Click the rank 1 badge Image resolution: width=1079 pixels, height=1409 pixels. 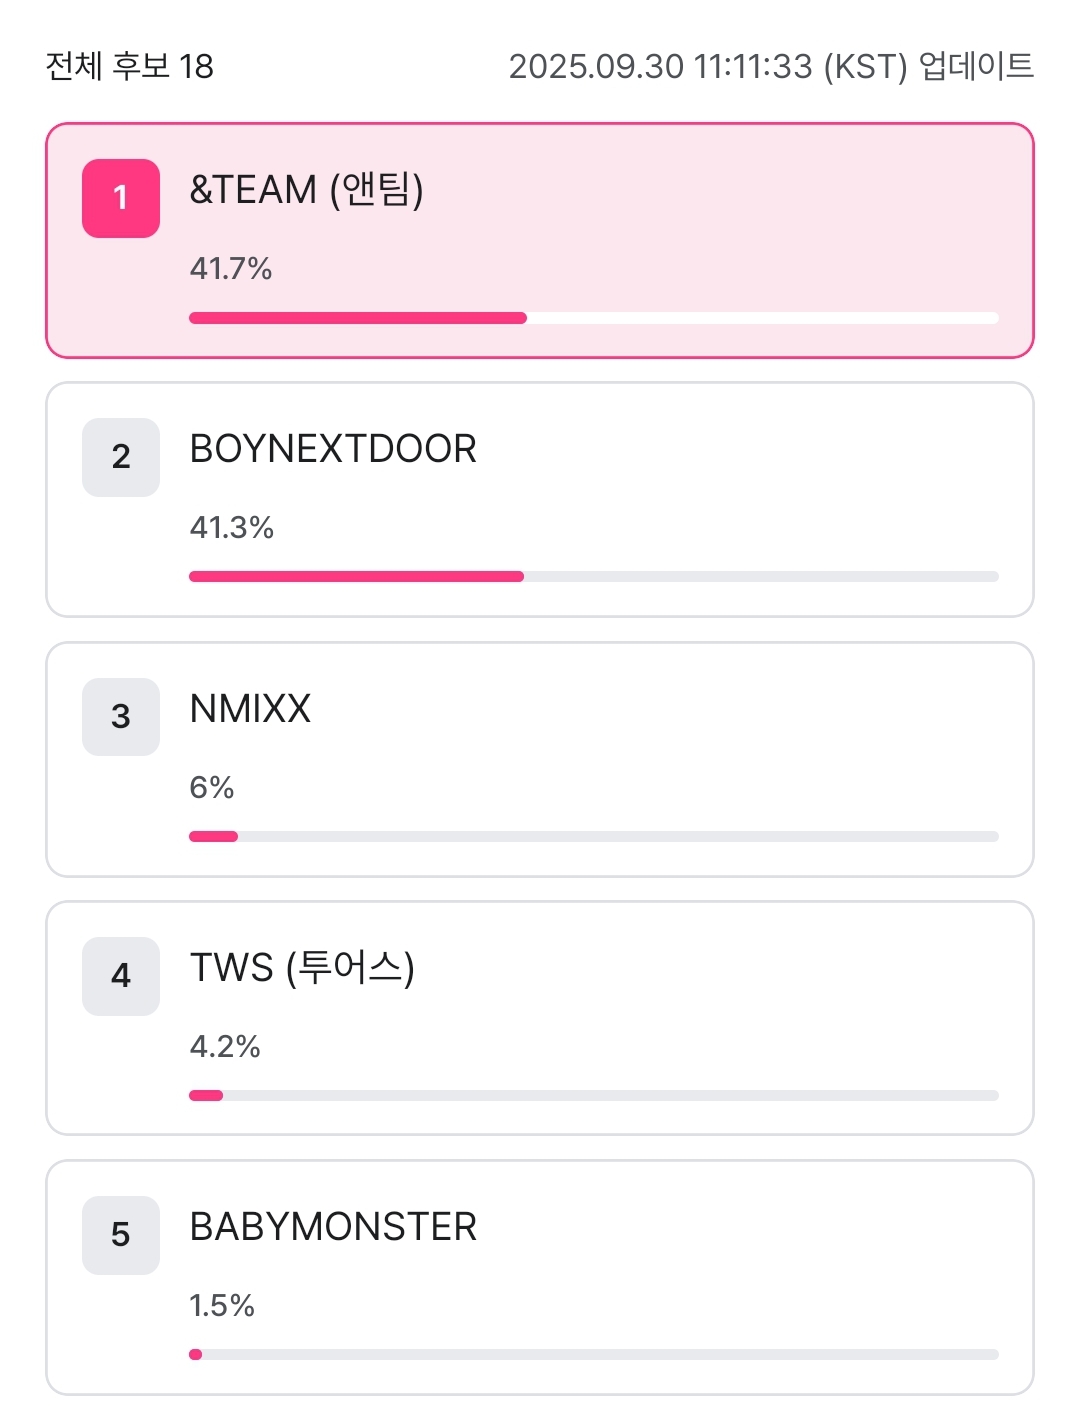pyautogui.click(x=121, y=198)
